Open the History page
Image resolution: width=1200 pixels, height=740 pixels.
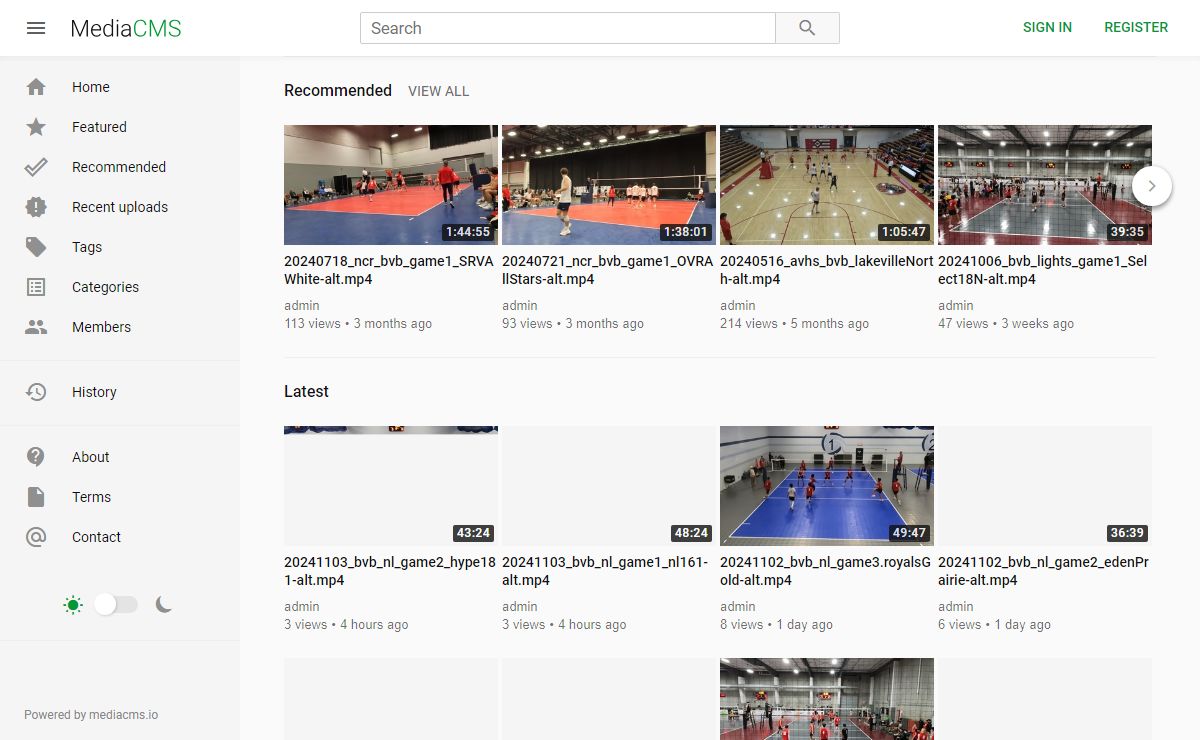coord(120,392)
